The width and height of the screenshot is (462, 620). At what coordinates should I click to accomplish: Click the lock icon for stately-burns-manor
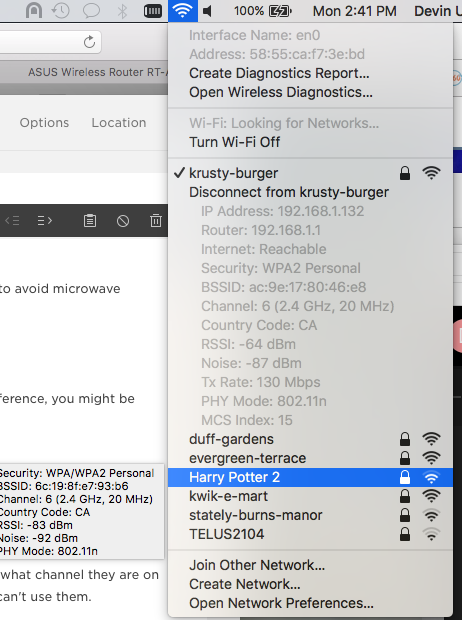[x=405, y=515]
